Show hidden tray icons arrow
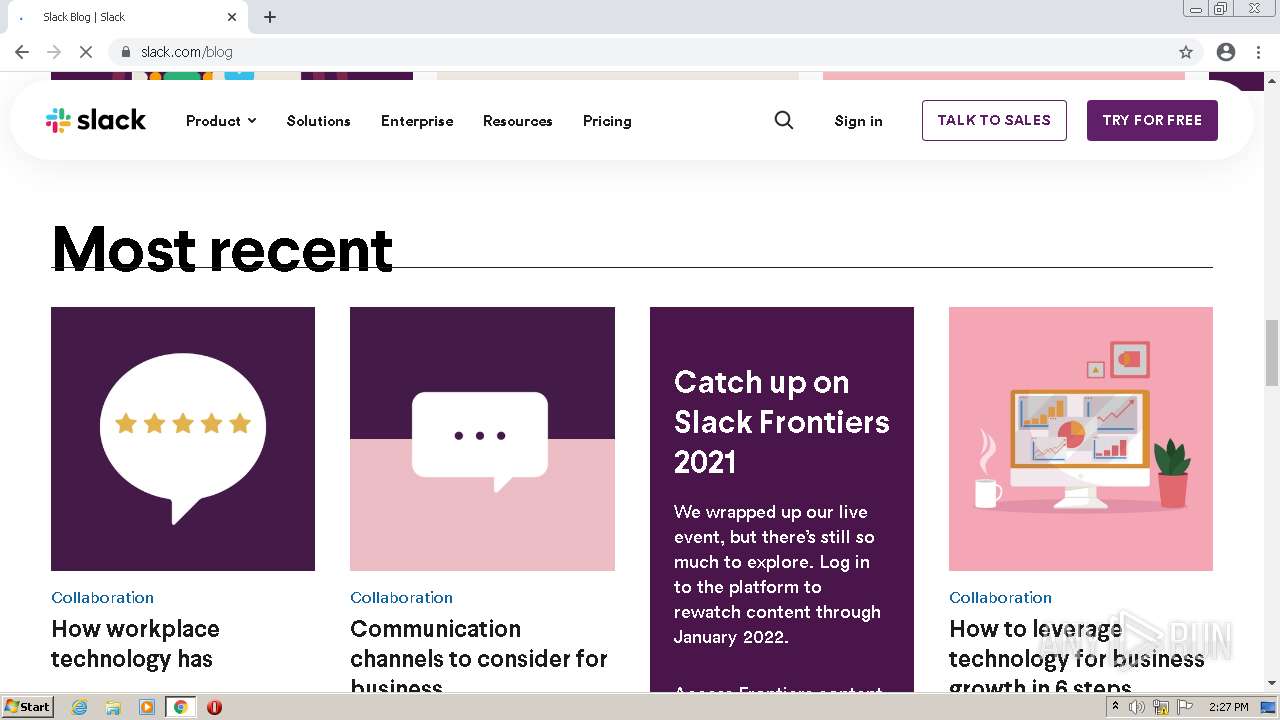1280x720 pixels. click(1115, 707)
